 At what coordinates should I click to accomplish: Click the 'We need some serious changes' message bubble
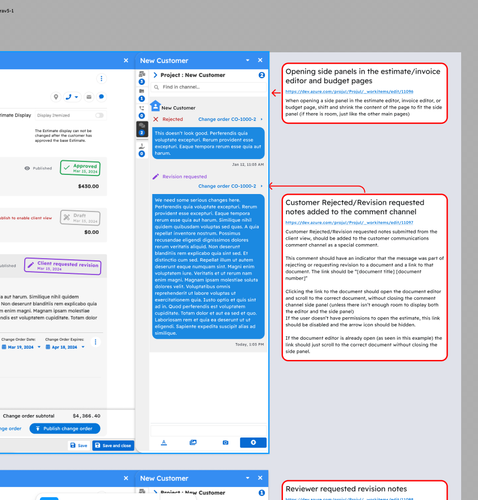(208, 267)
